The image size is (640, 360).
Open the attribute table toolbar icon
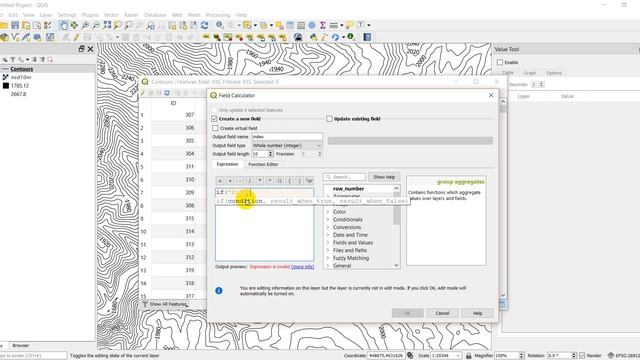coord(290,25)
